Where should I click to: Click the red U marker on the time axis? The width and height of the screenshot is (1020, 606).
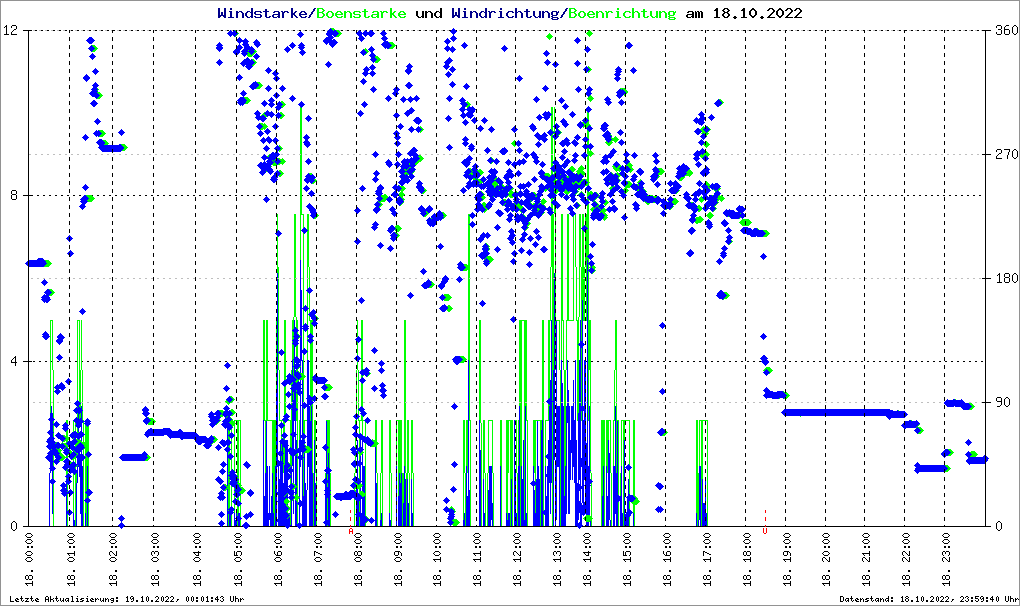(x=765, y=531)
